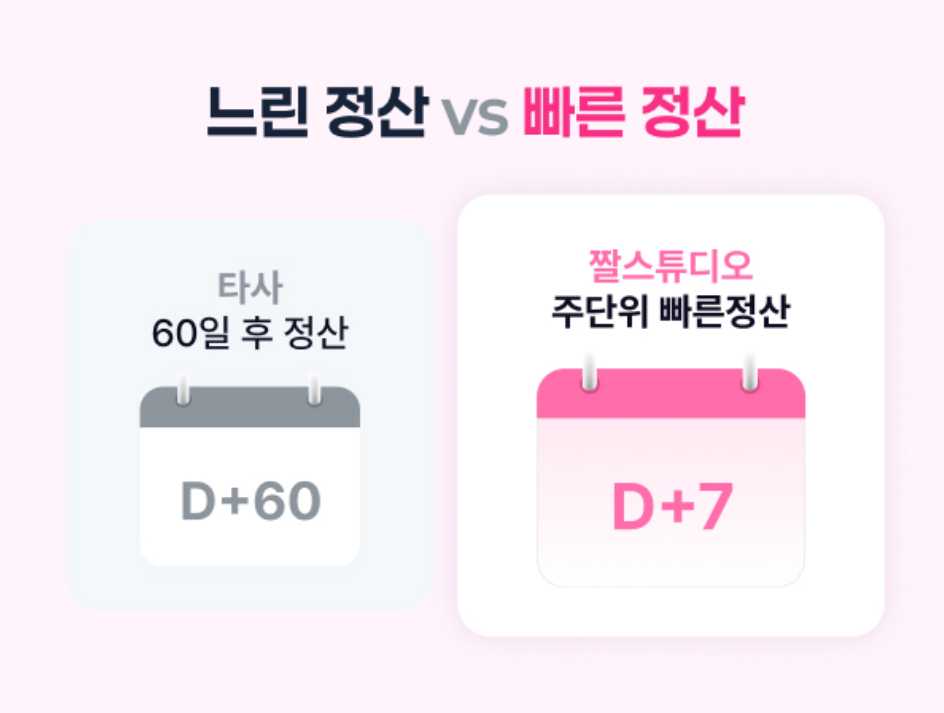Select the pink 짤스튜디오 label
Viewport: 944px width, 713px height.
(x=671, y=267)
